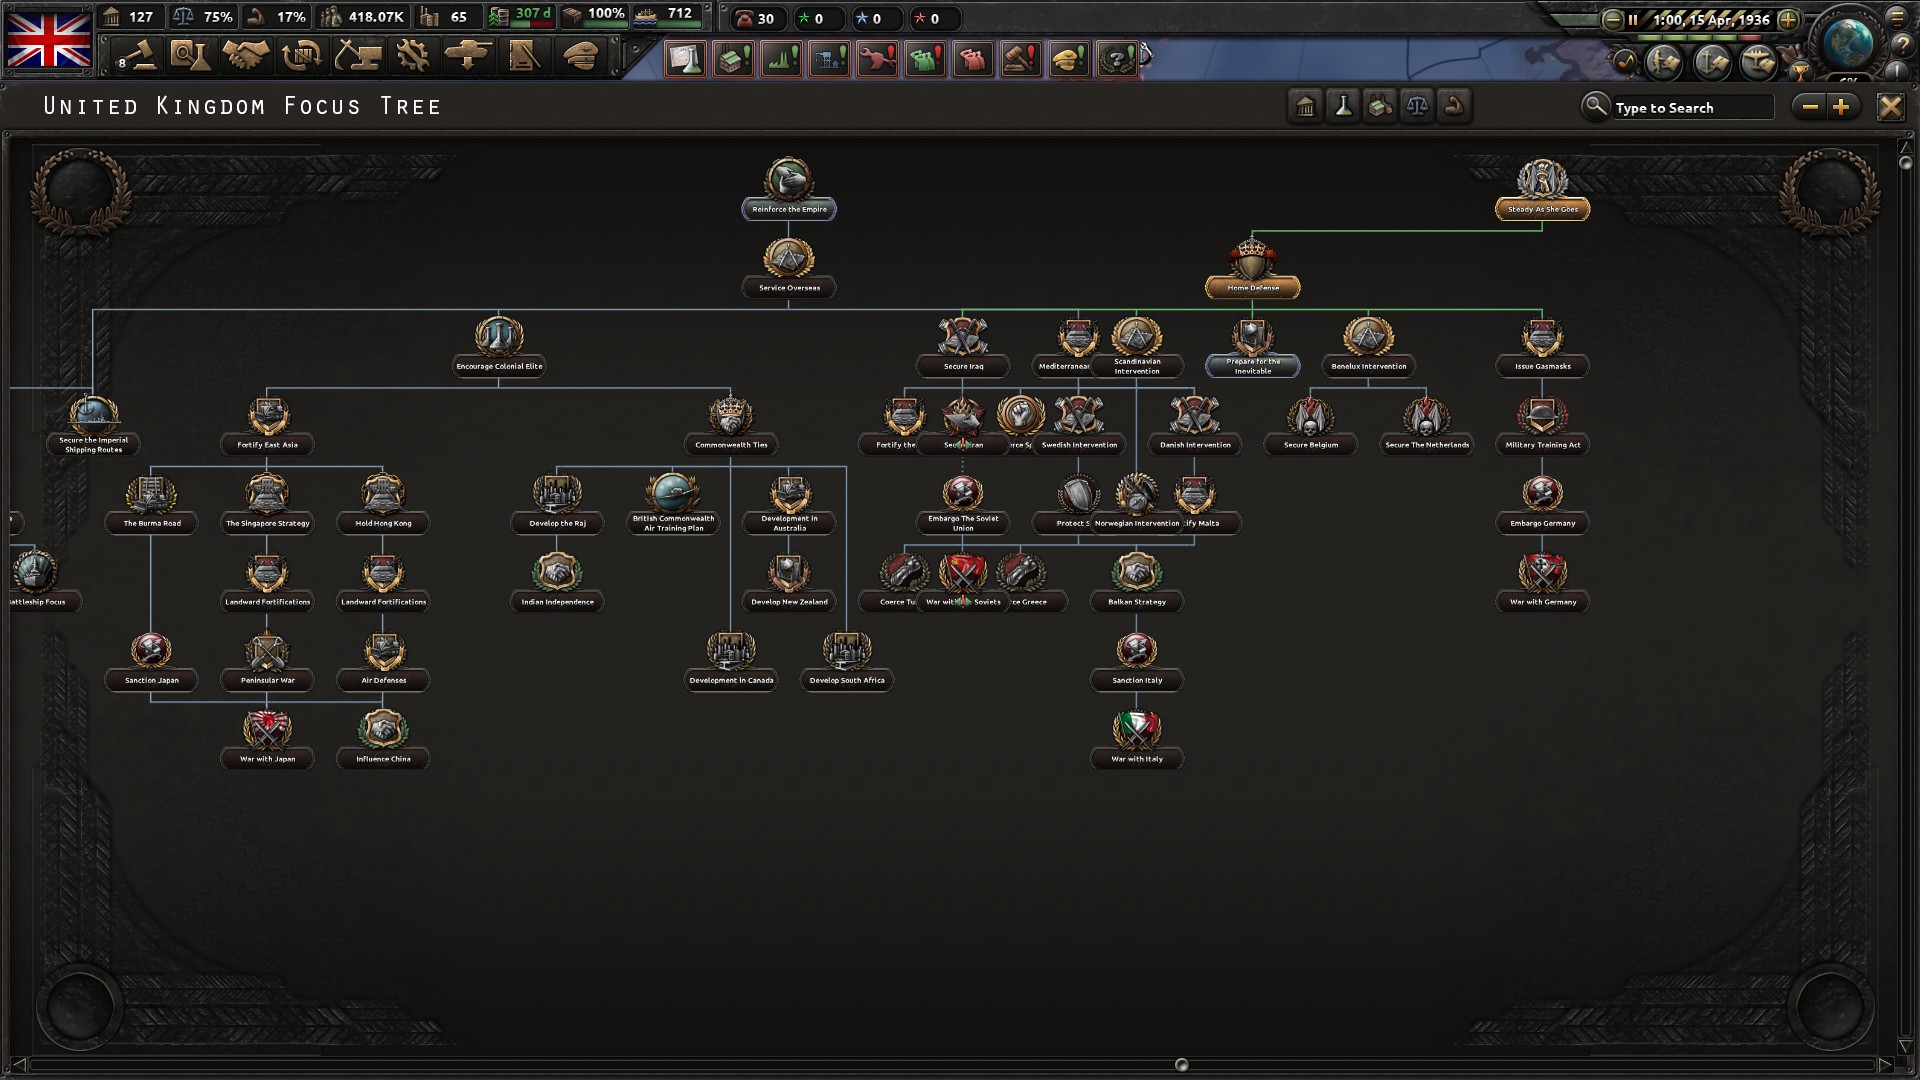This screenshot has width=1920, height=1080.
Task: Open the Logistics tab
Action: [x=524, y=56]
